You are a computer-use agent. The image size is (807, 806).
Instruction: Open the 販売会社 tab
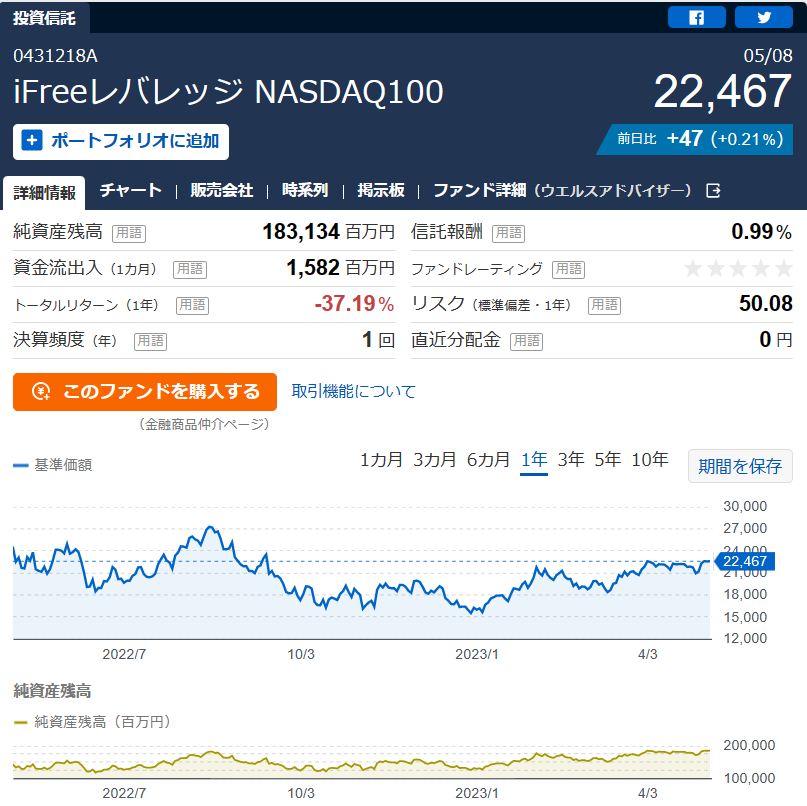[x=222, y=190]
